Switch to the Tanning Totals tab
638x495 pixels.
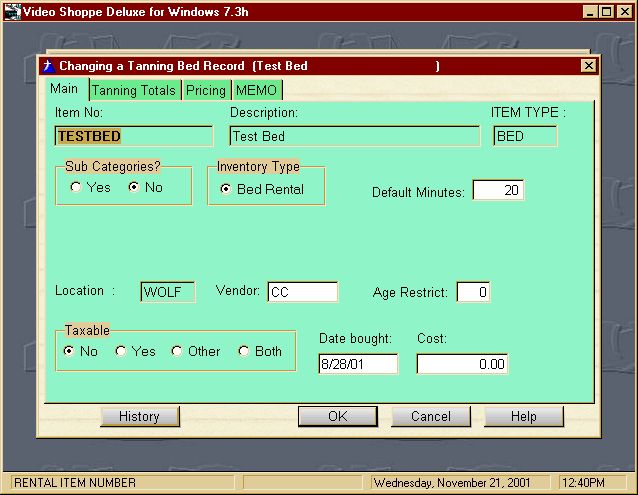click(134, 91)
